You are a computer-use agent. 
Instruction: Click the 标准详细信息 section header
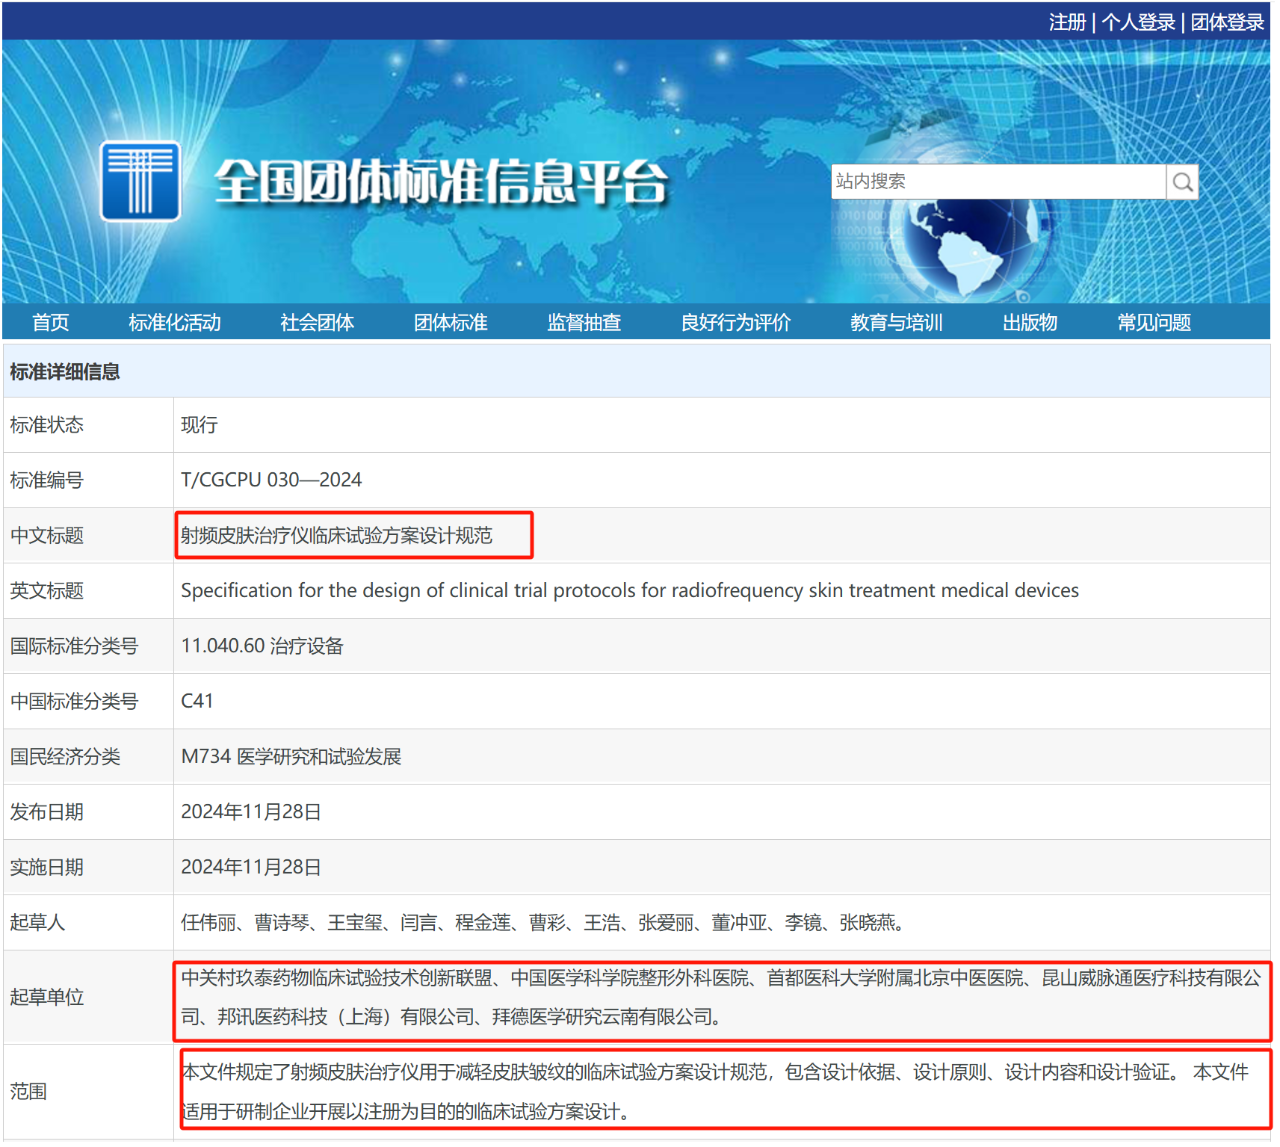click(65, 372)
